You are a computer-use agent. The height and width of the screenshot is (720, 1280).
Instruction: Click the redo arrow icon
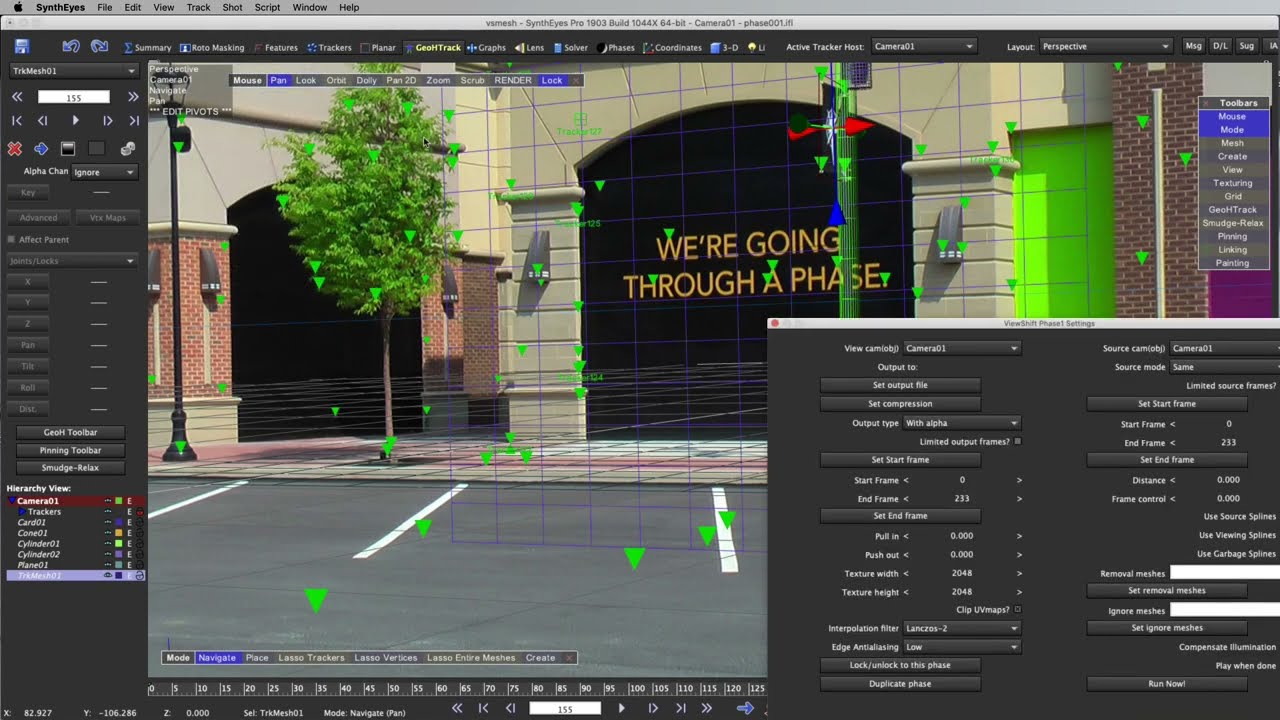coord(99,46)
